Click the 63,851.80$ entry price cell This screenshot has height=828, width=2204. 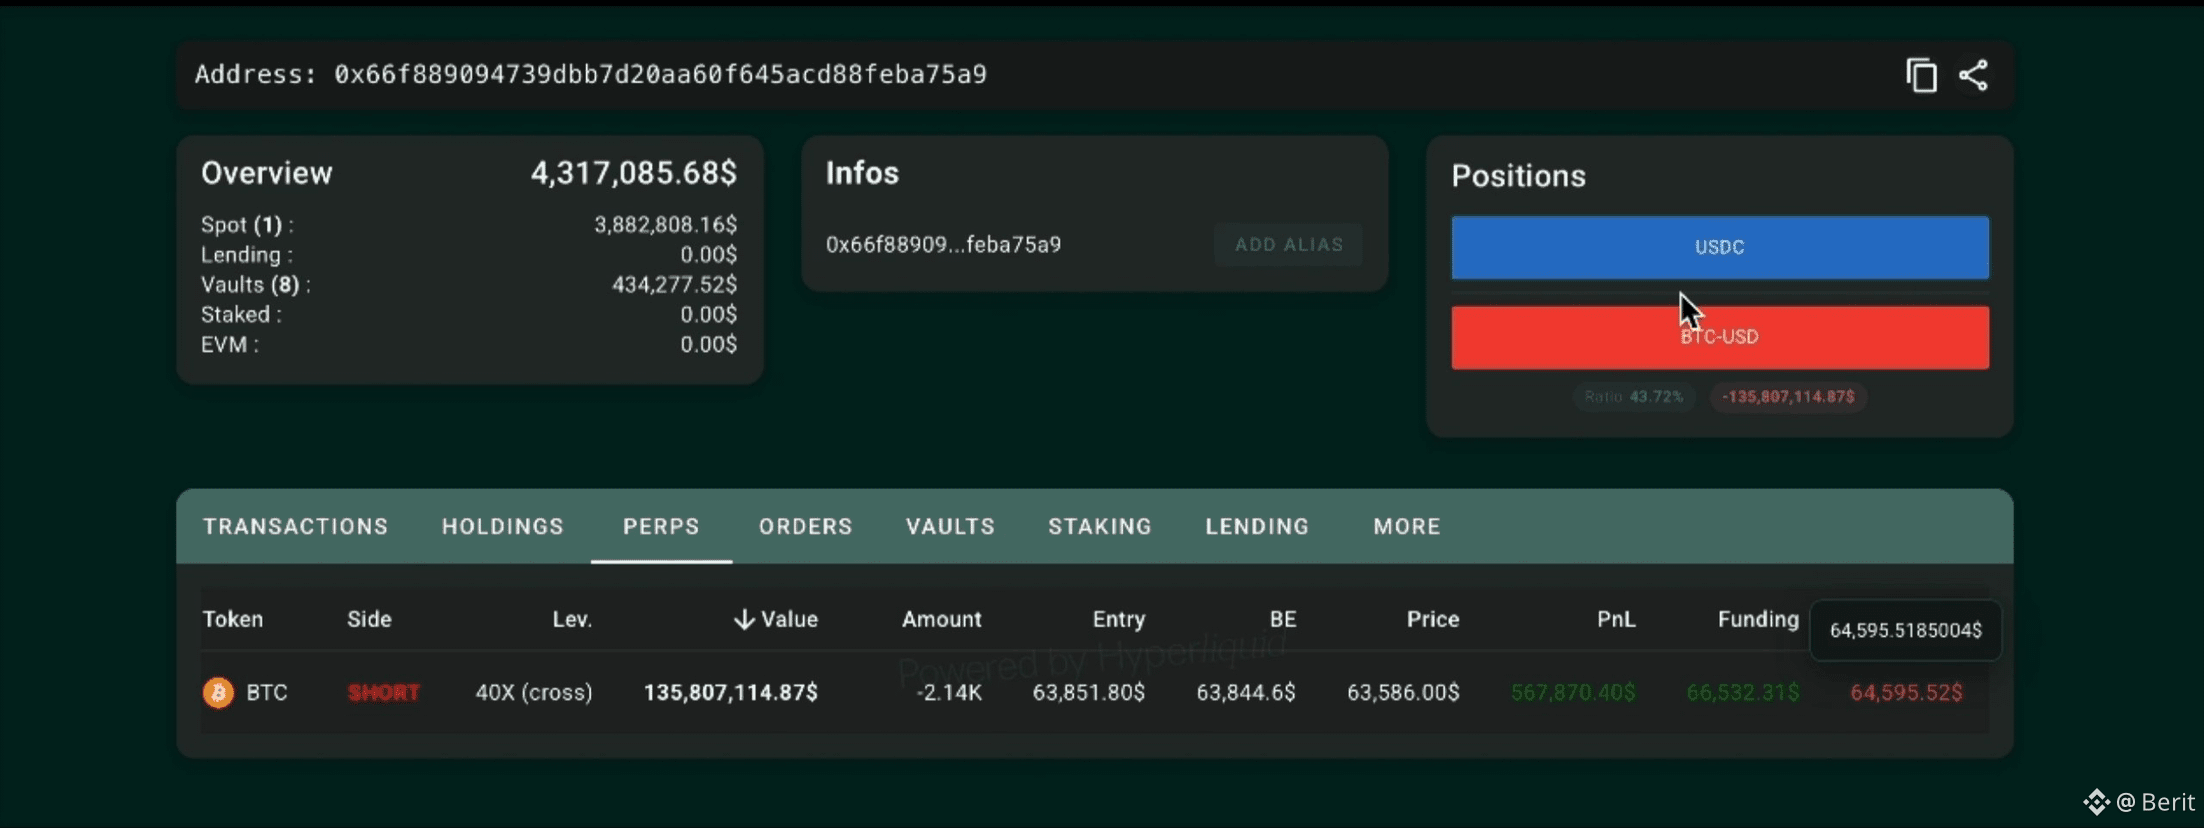click(x=1089, y=692)
